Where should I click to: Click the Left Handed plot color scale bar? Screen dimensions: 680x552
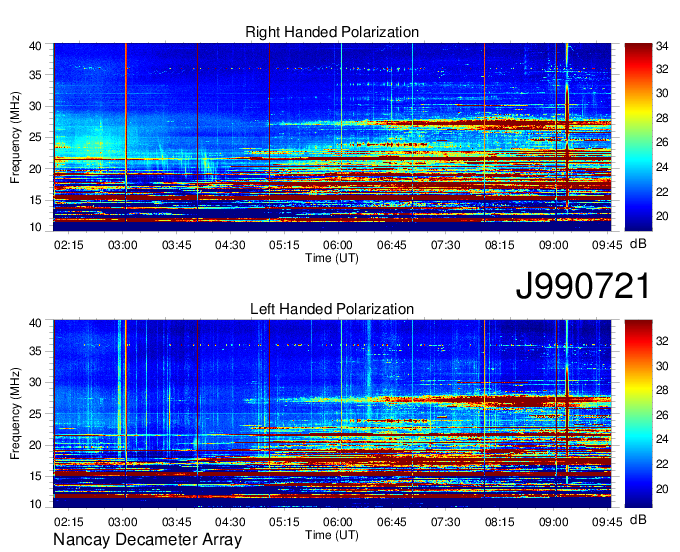click(x=638, y=414)
